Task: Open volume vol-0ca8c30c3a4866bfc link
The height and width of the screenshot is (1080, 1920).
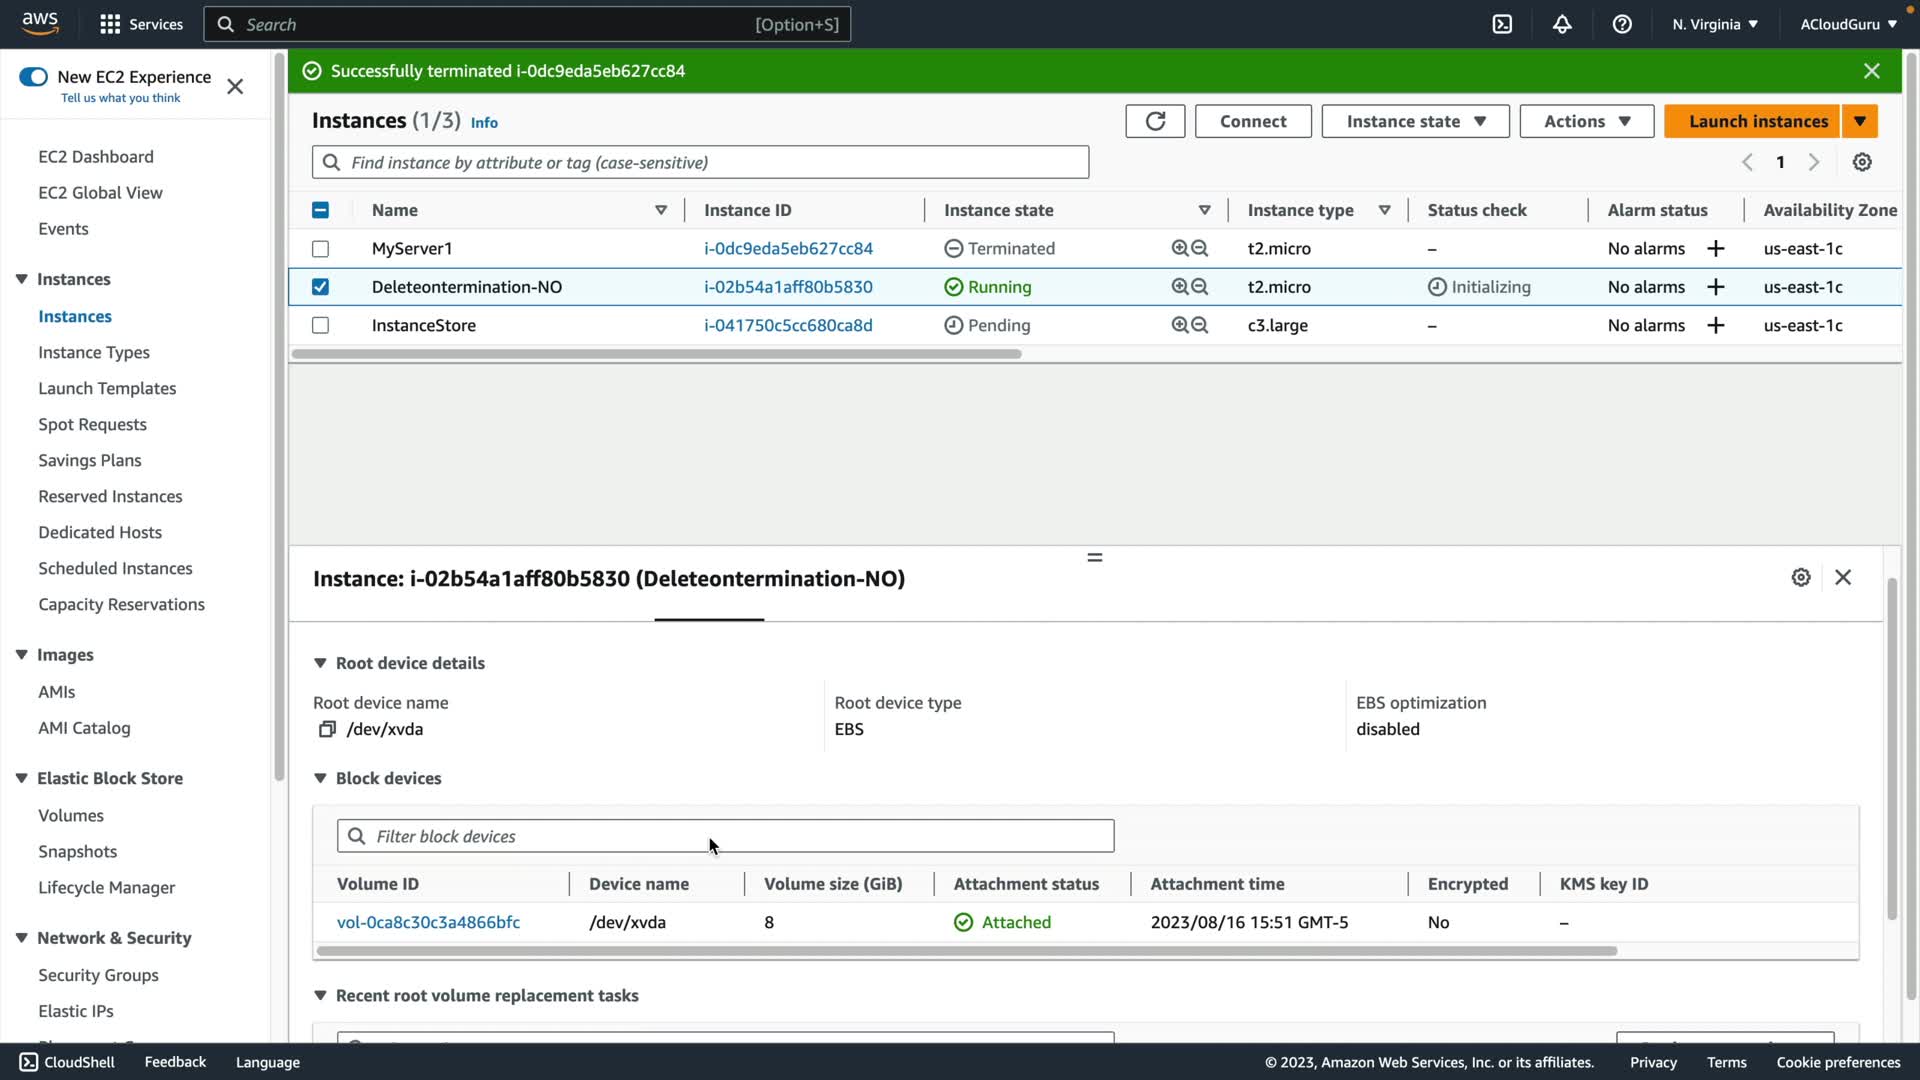Action: tap(428, 922)
